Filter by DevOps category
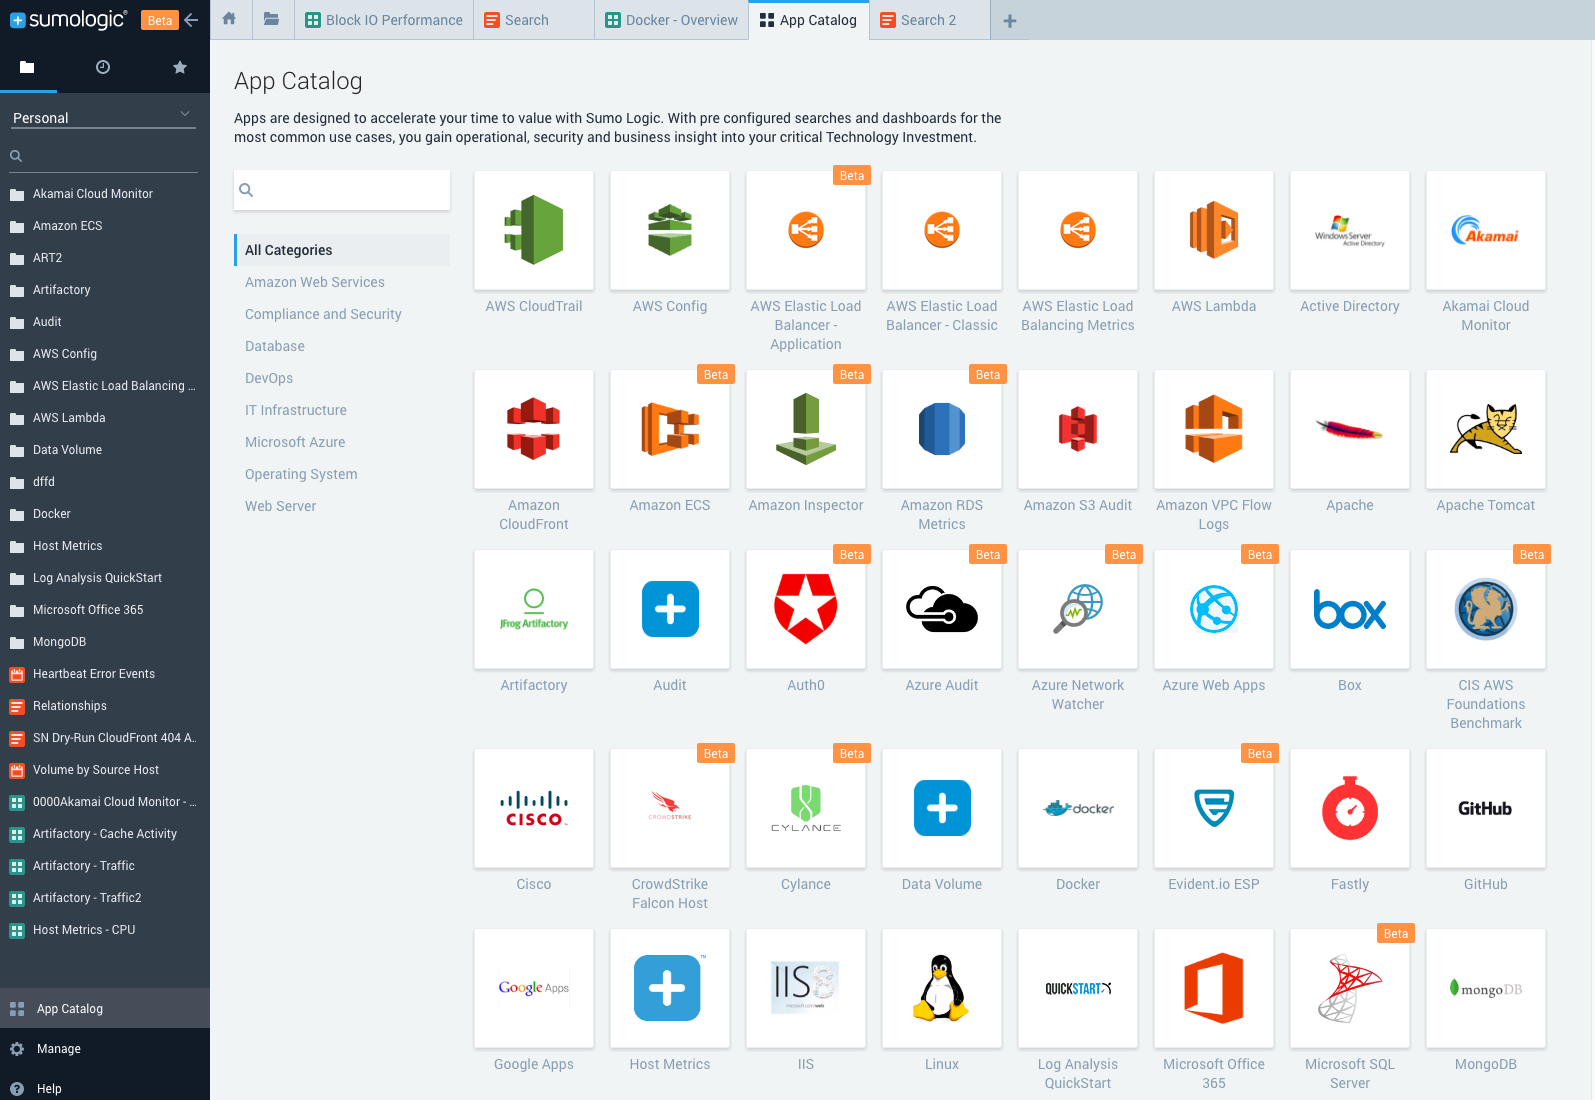Screen dimensions: 1595x1100 (269, 378)
